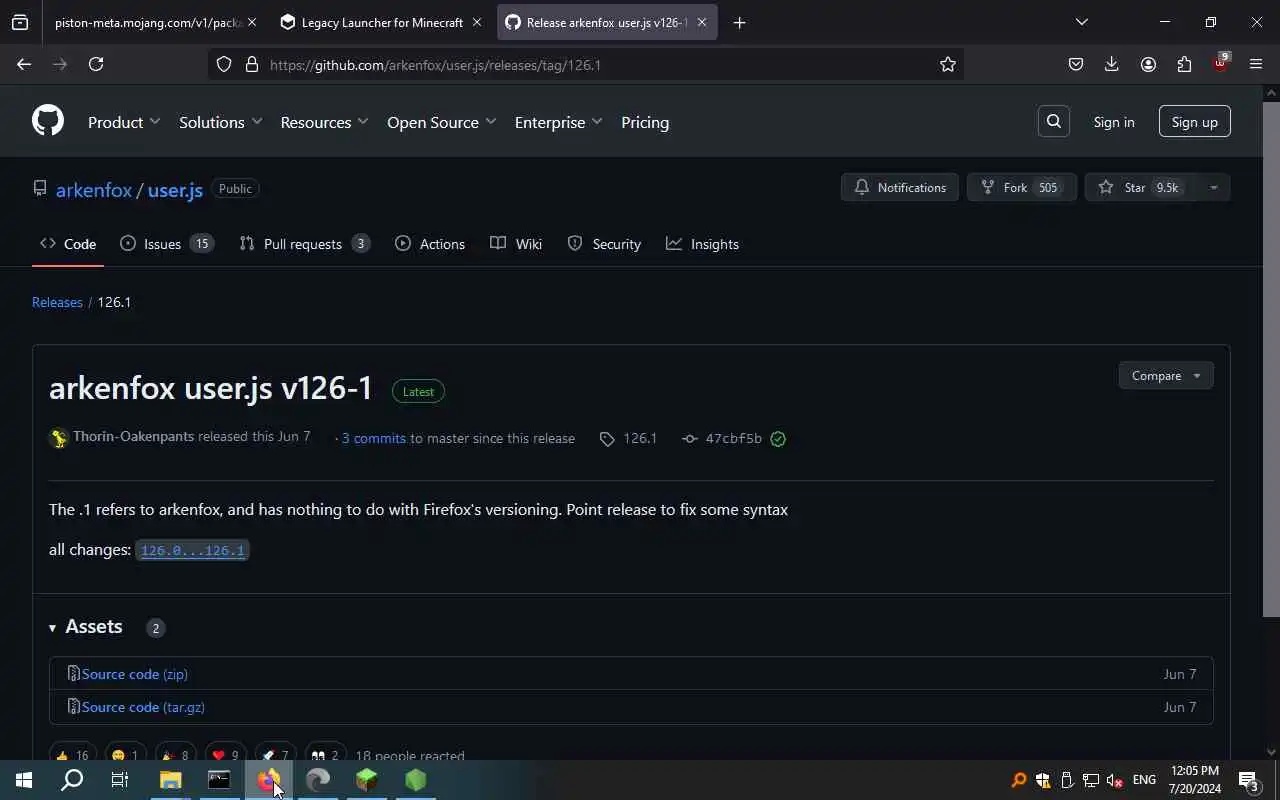Click the verified commit checkmark icon
Image resolution: width=1280 pixels, height=800 pixels.
coord(778,438)
